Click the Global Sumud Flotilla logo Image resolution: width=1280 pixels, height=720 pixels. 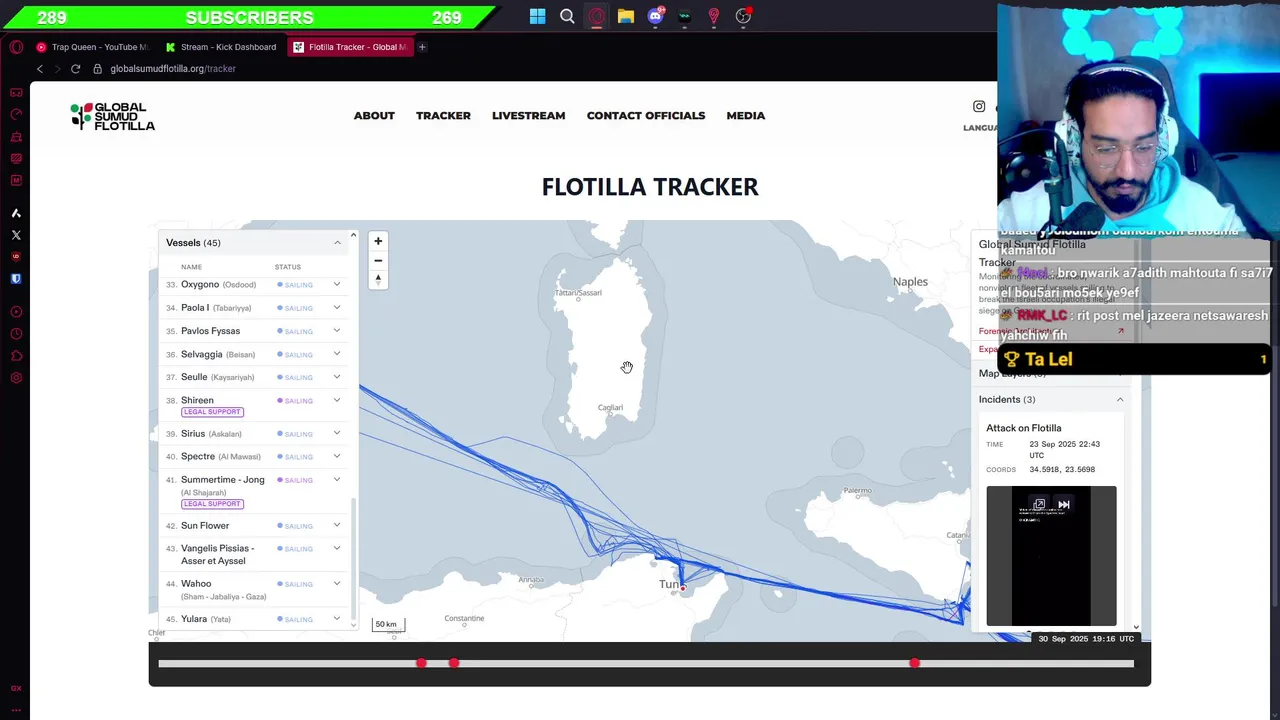click(x=112, y=116)
